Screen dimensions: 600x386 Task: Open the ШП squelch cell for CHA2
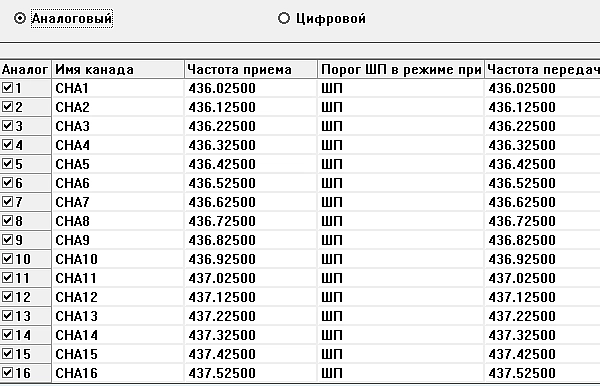coord(401,107)
